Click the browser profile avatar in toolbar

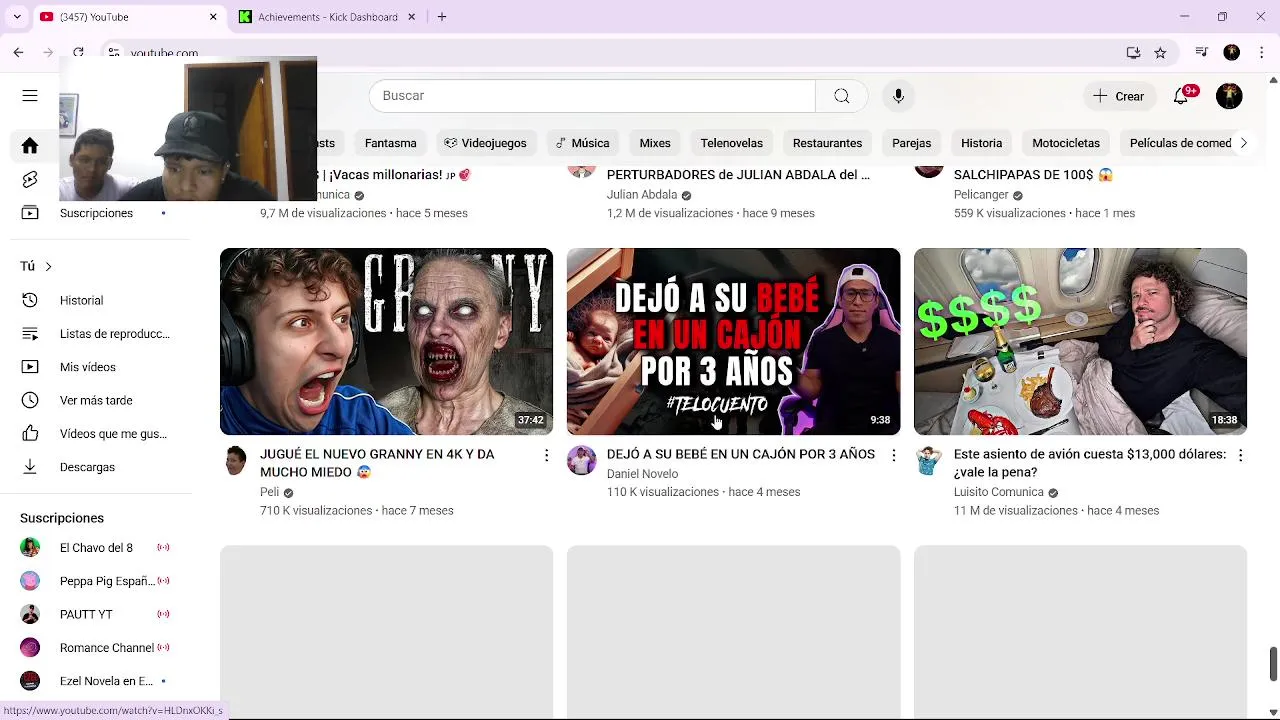tap(1232, 52)
